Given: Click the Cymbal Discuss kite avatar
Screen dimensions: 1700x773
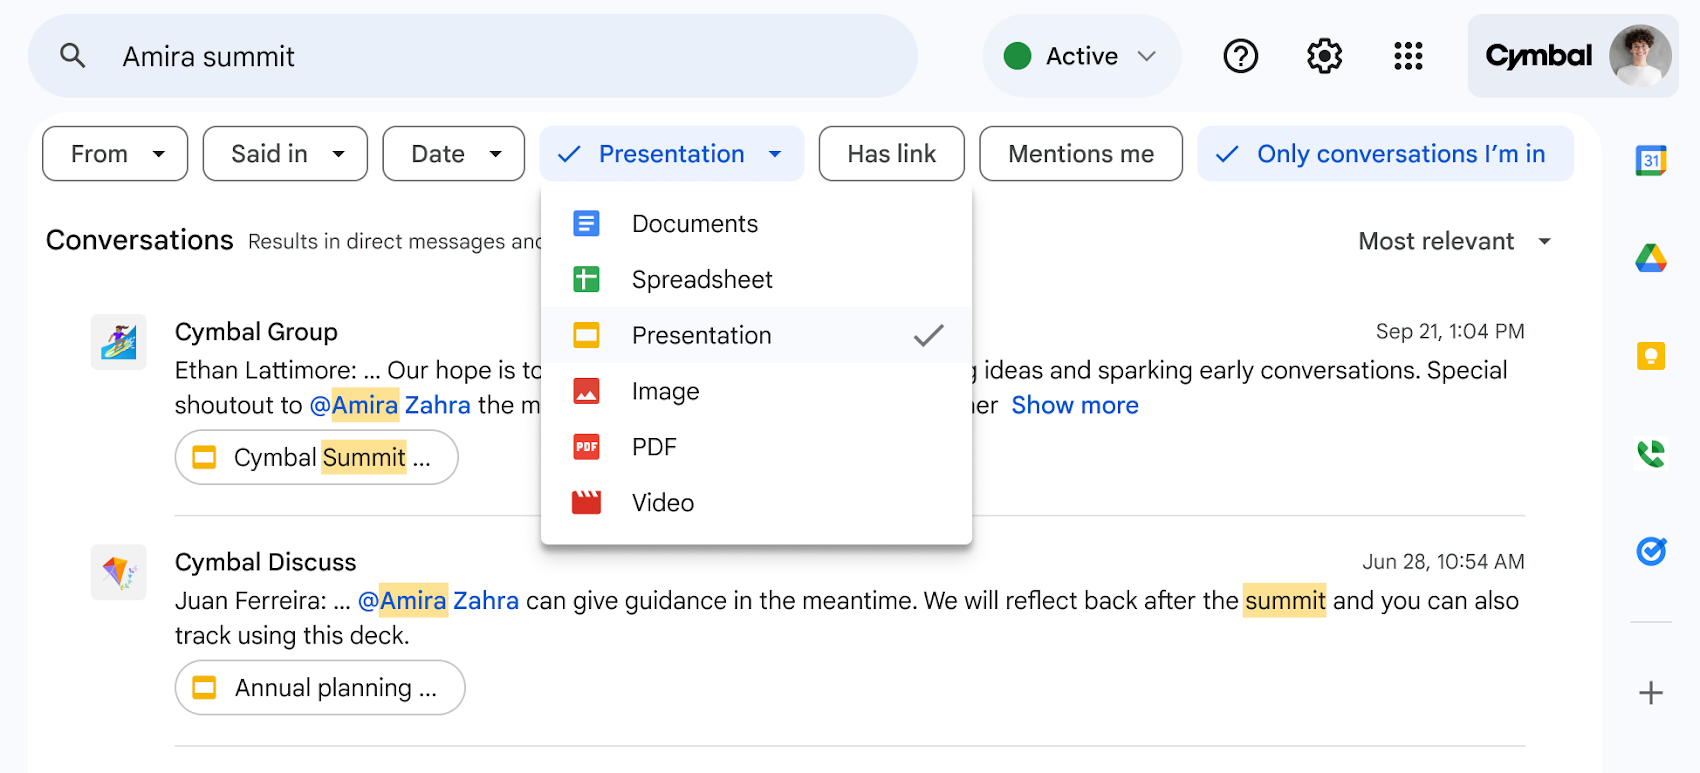Looking at the screenshot, I should click(x=119, y=572).
